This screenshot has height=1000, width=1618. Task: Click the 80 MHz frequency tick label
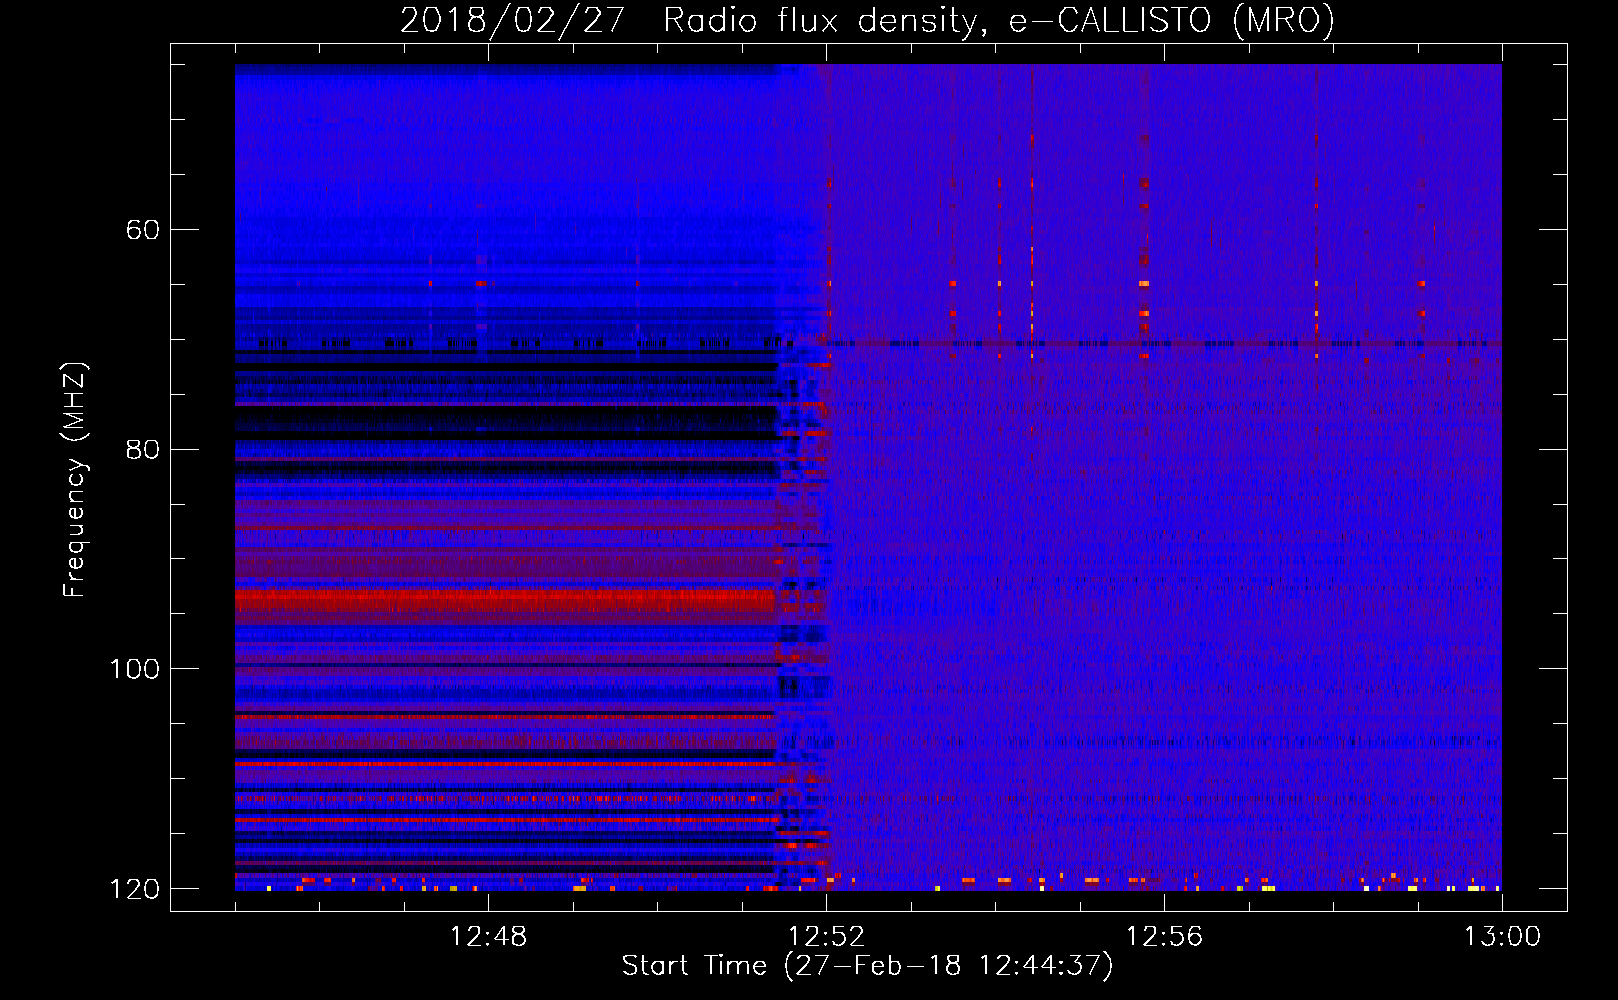tap(142, 449)
